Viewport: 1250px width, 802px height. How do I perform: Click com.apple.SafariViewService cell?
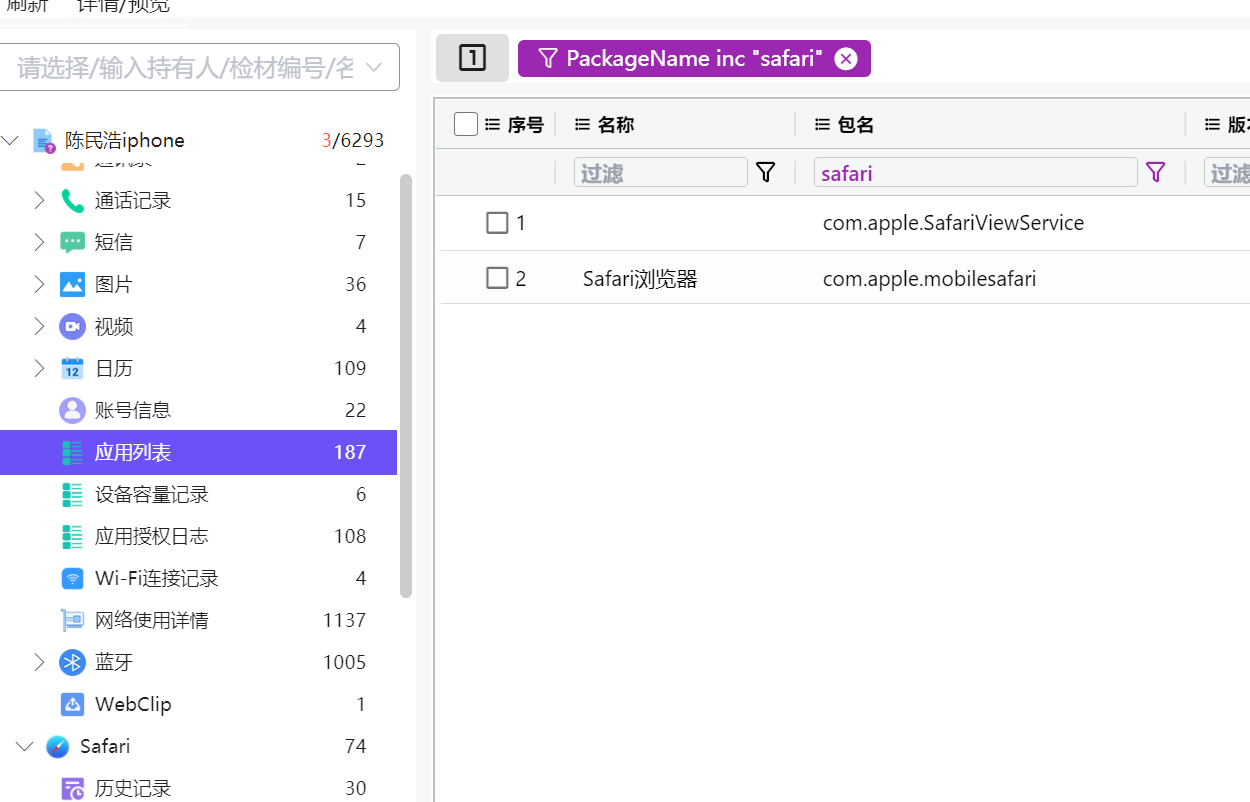click(953, 223)
